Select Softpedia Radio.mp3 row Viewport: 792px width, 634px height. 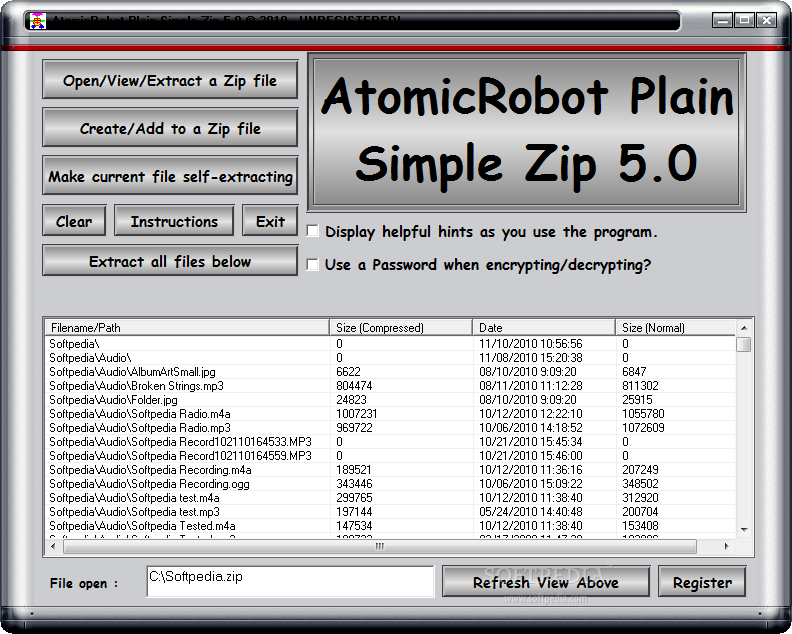point(390,428)
